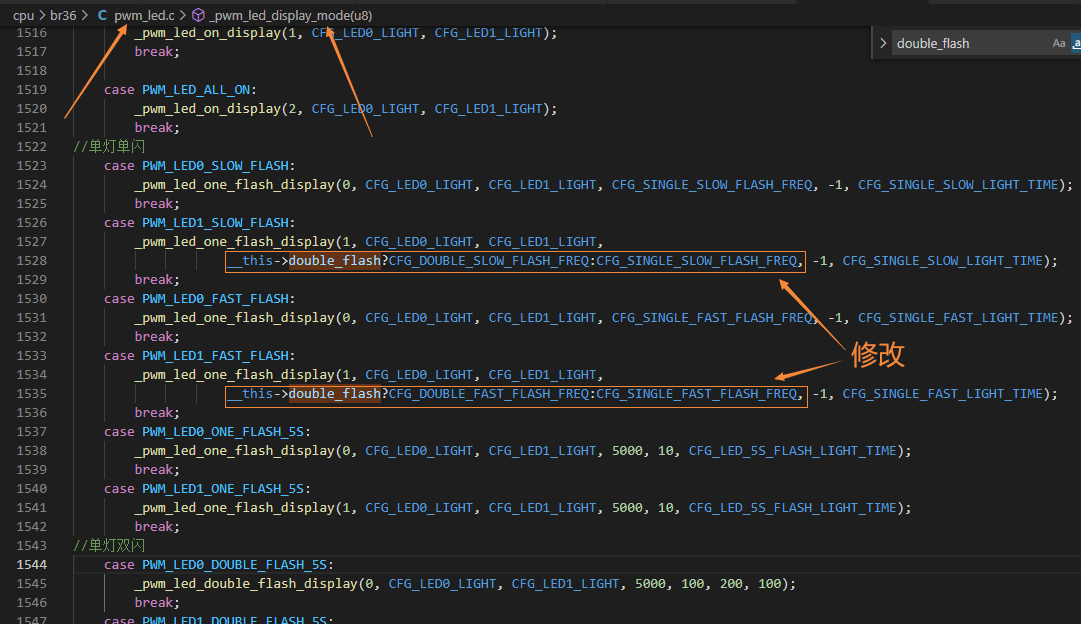Click the PWM_LED1_FAST_FLASH case label
The height and width of the screenshot is (624, 1081).
click(x=215, y=356)
